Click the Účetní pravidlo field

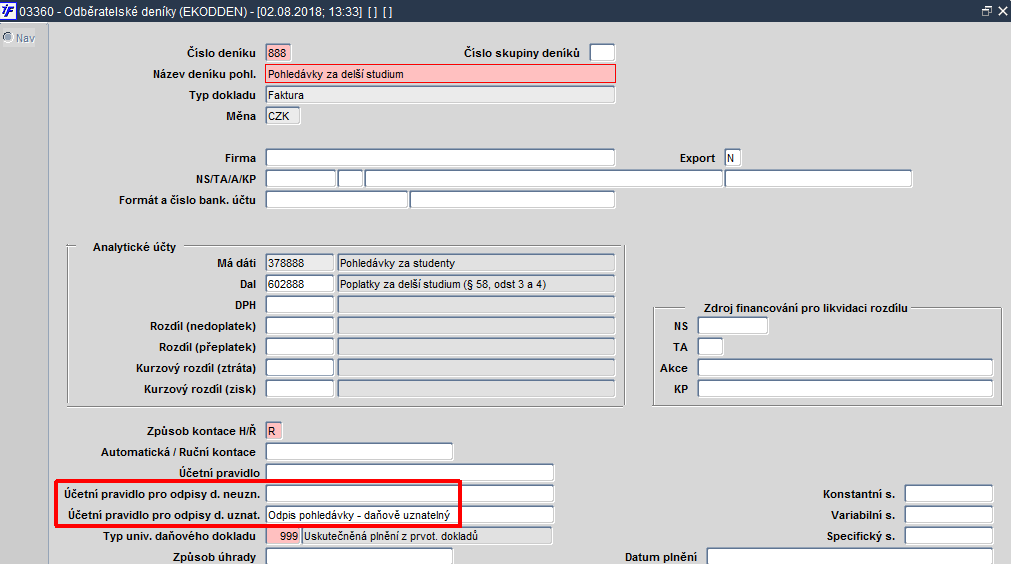[x=409, y=472]
